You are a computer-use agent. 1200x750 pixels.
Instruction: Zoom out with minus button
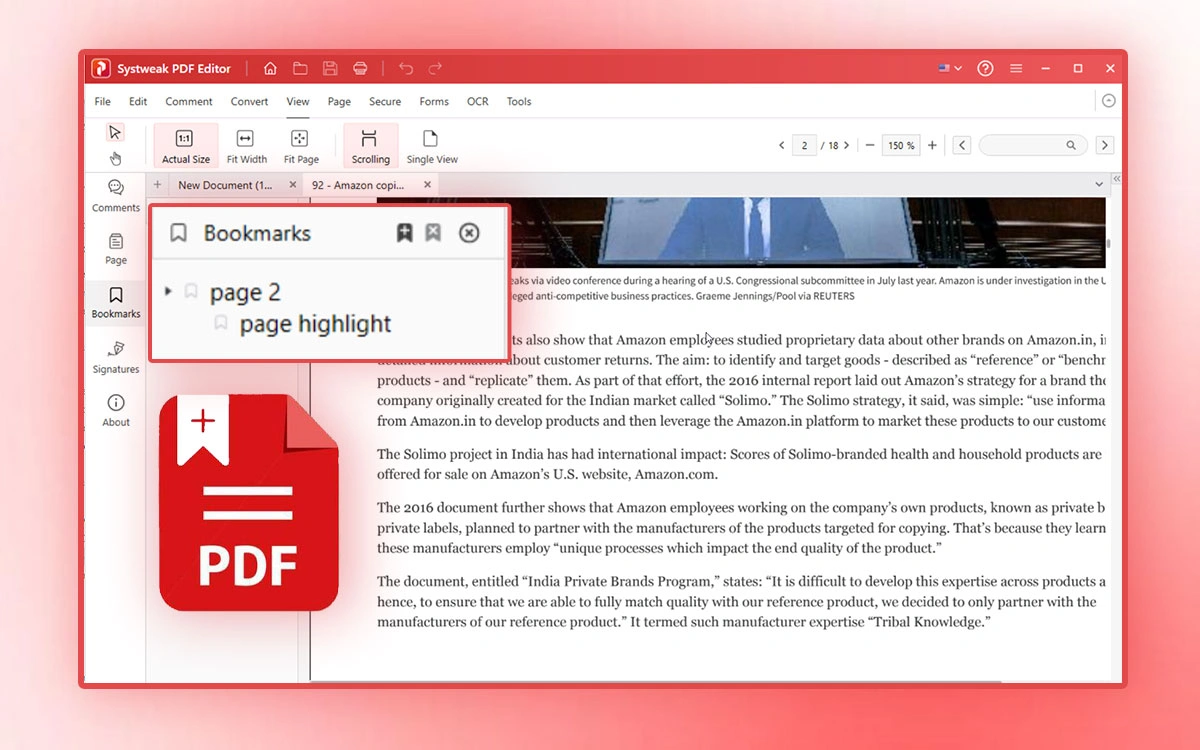coord(870,145)
